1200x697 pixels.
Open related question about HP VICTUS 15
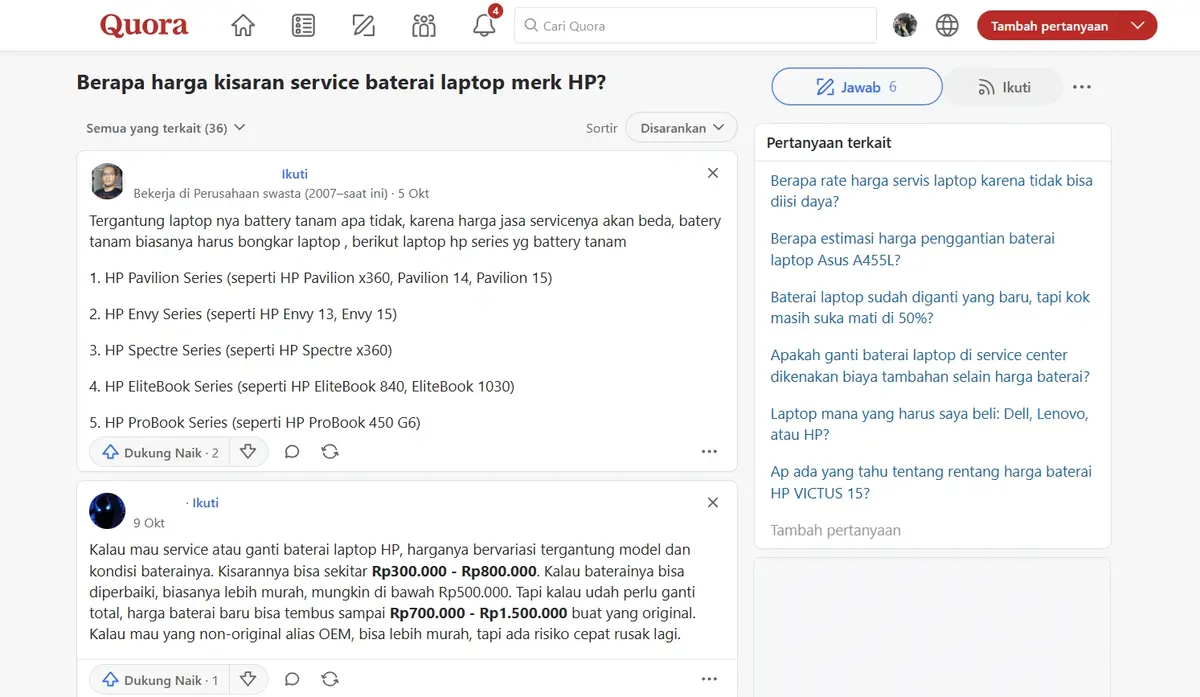(x=931, y=482)
